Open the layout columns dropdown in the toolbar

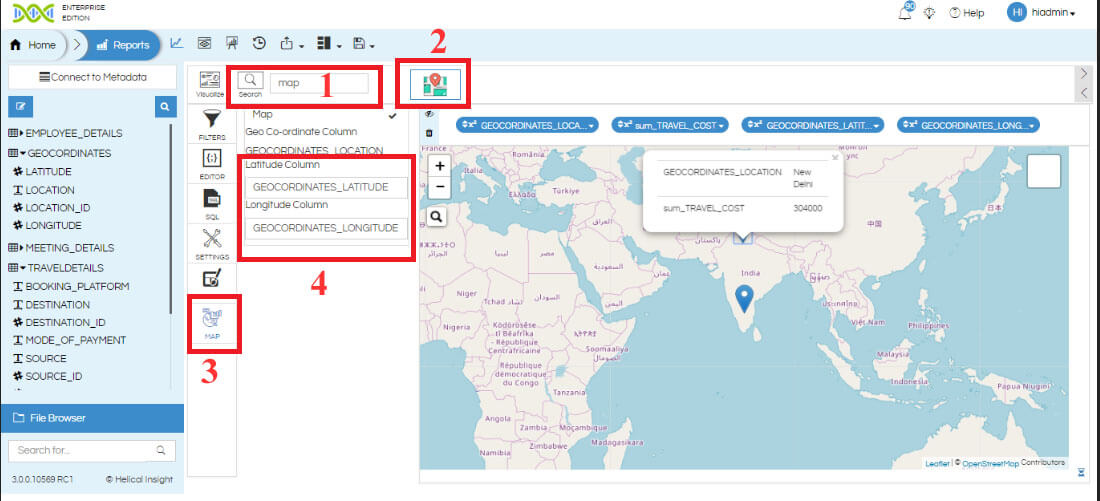(x=328, y=44)
